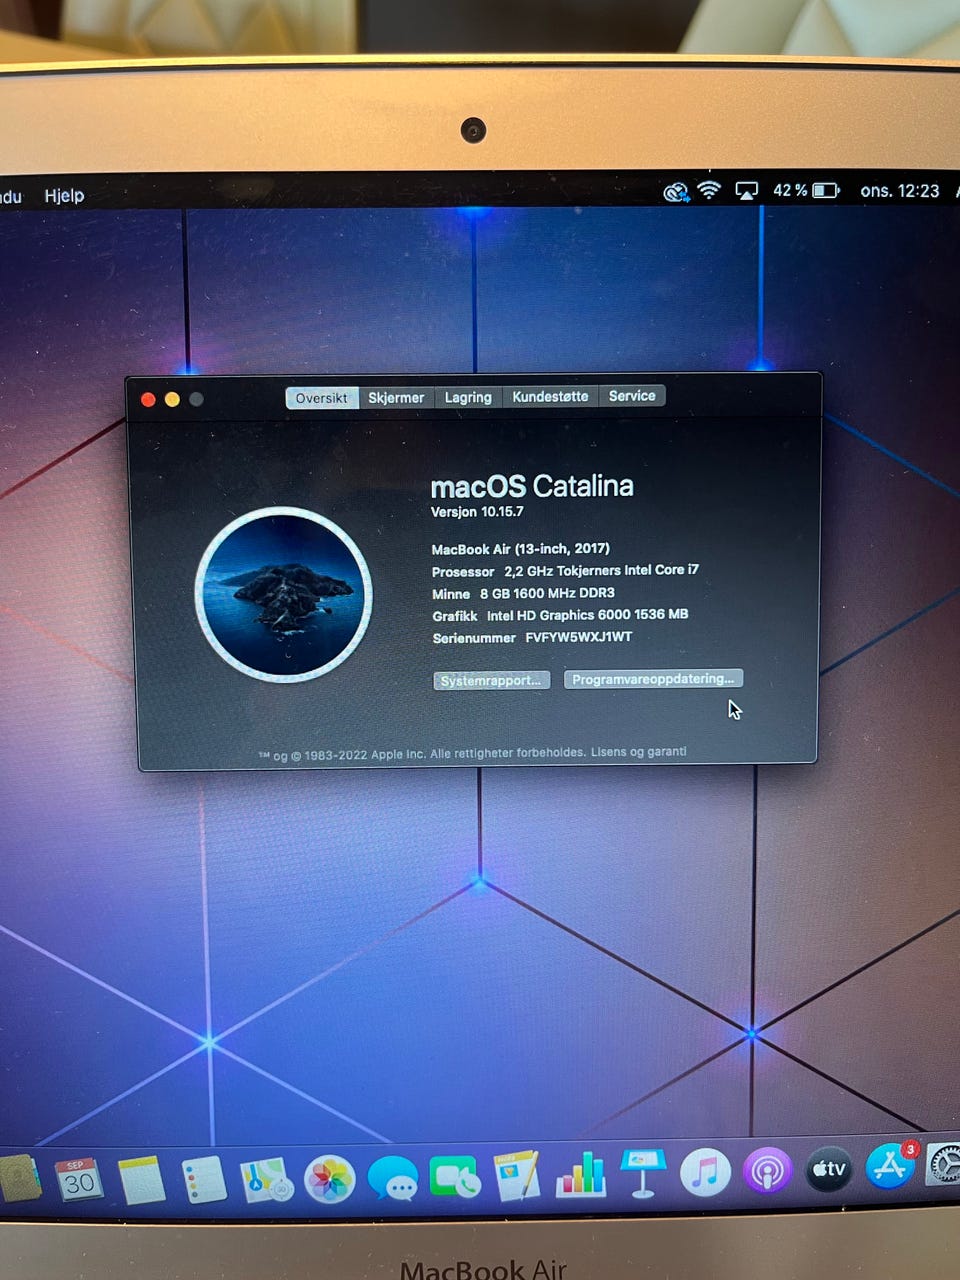Open the App Store in the Dock
This screenshot has width=960, height=1280.
point(889,1166)
